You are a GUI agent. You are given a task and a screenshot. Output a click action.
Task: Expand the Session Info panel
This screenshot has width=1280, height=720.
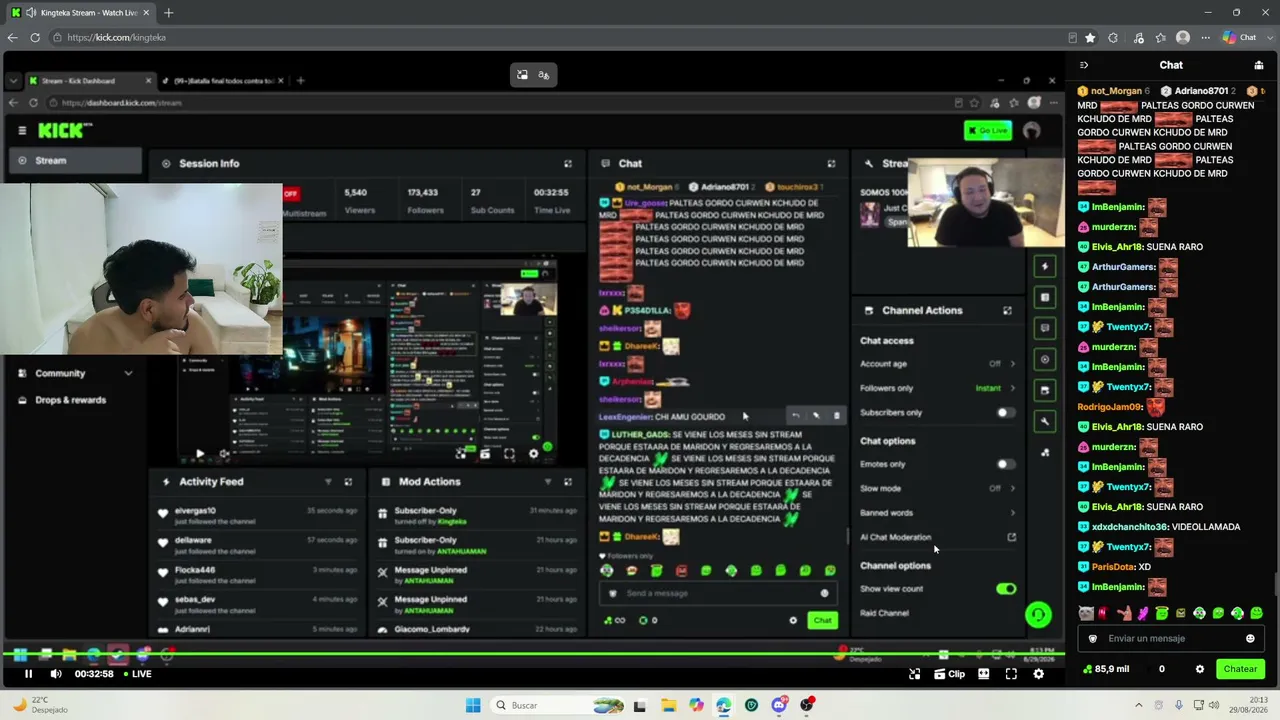[x=568, y=163]
